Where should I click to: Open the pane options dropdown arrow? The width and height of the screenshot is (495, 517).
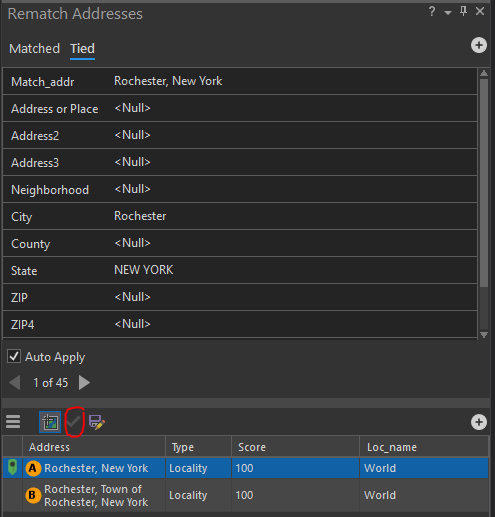point(448,13)
